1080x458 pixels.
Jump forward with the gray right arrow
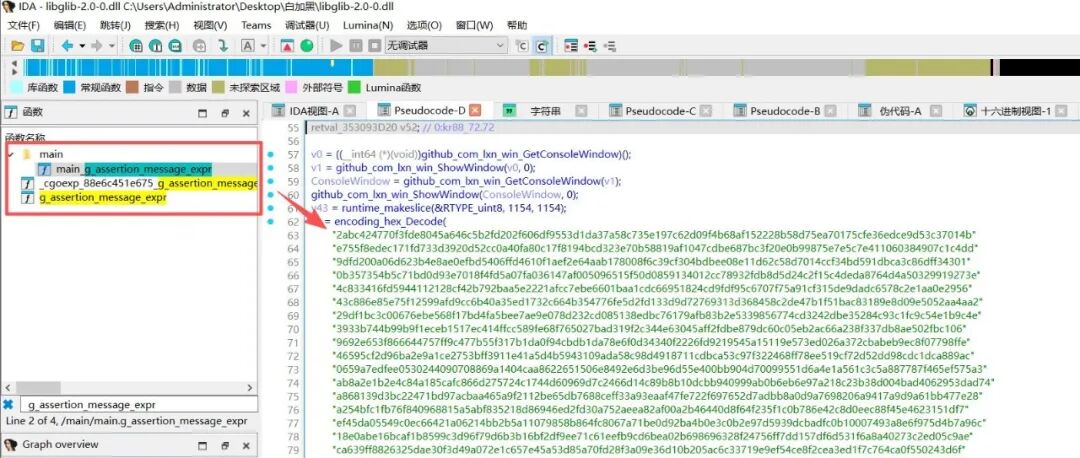coord(96,46)
